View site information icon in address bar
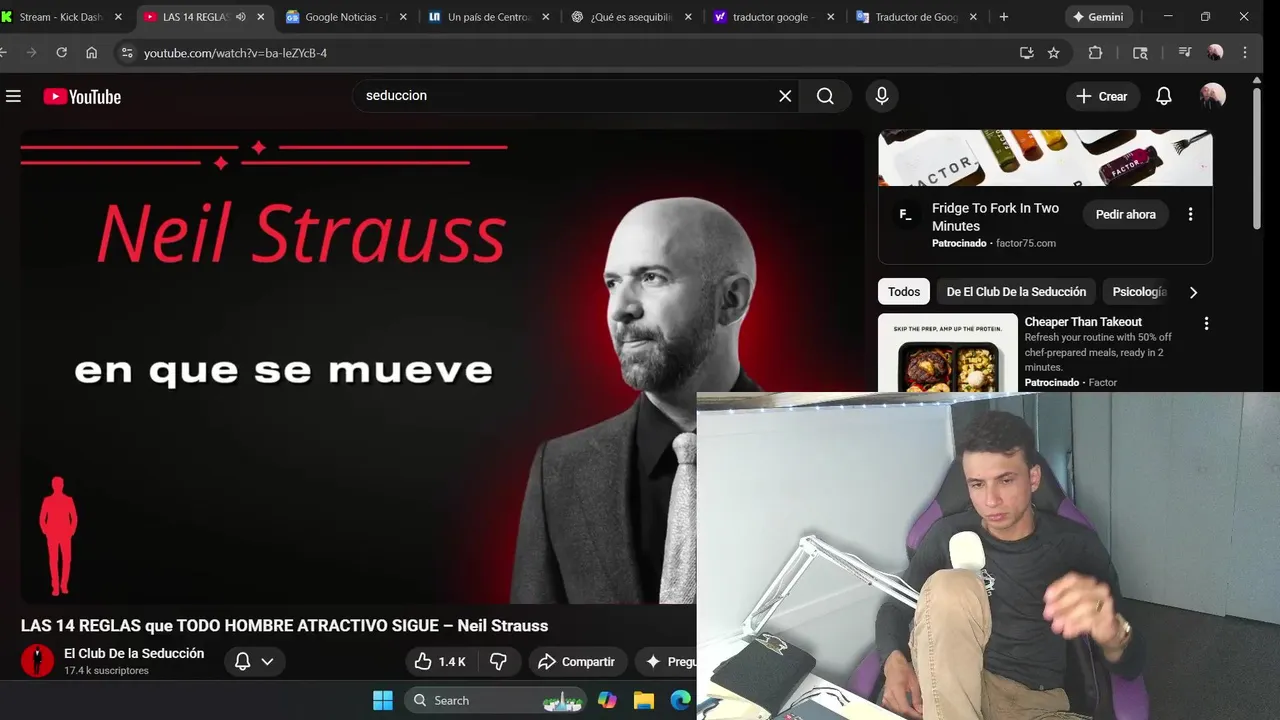This screenshot has height=720, width=1280. (x=125, y=53)
